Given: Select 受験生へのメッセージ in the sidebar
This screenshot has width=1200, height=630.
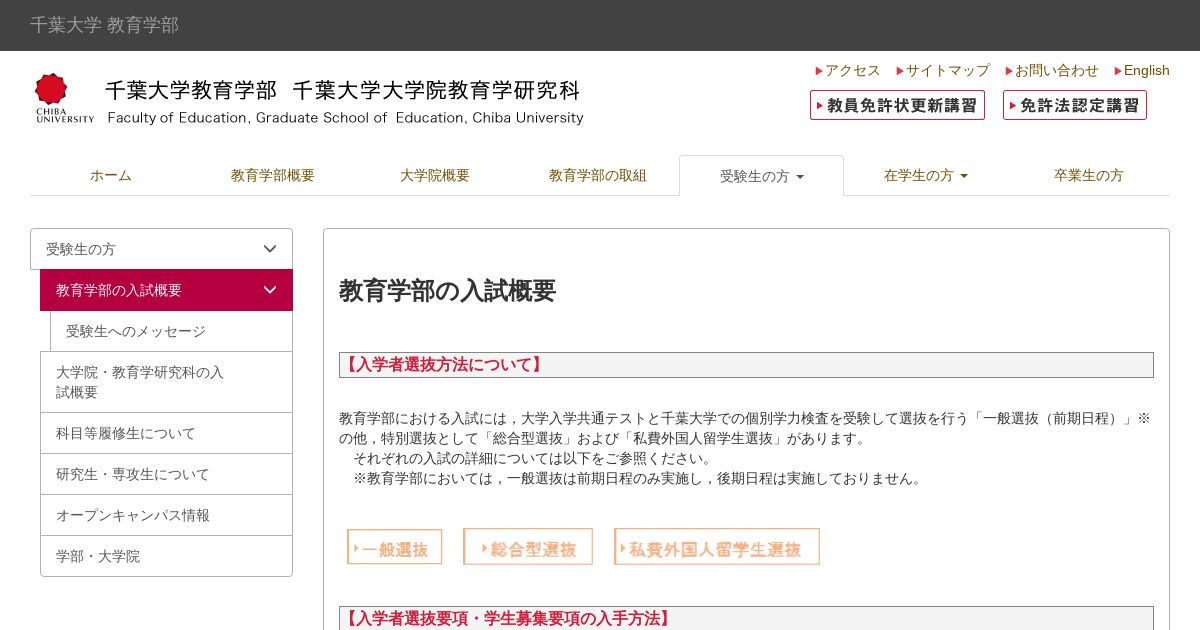Looking at the screenshot, I should [x=171, y=331].
